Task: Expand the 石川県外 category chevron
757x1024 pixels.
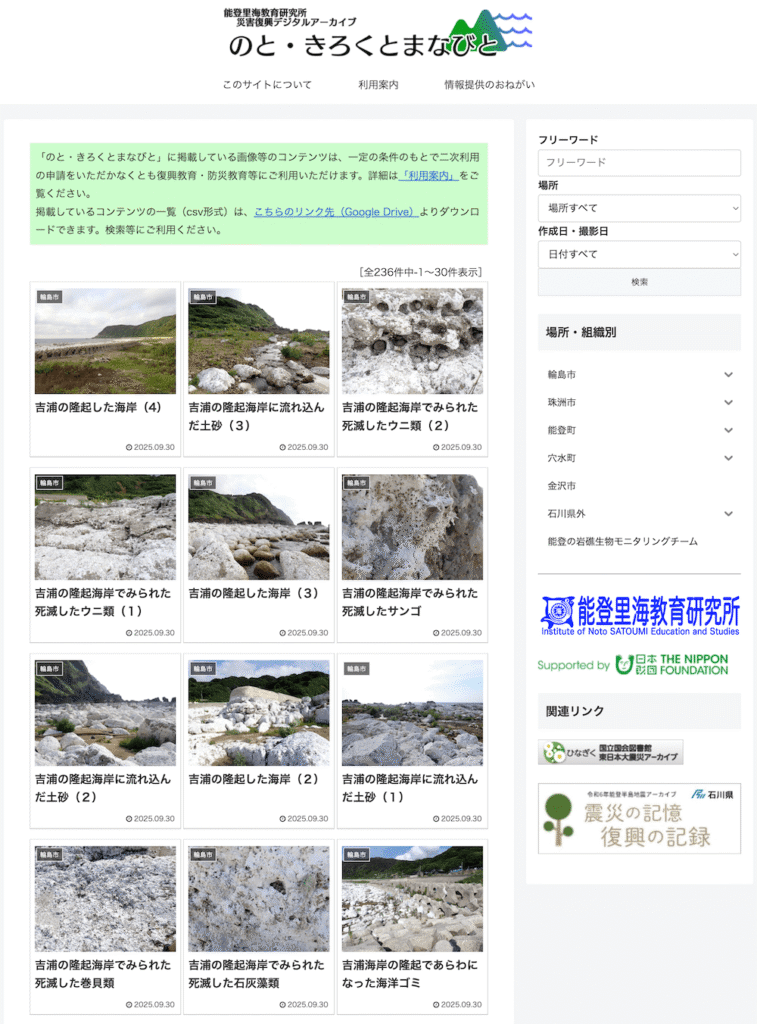Action: click(x=728, y=514)
